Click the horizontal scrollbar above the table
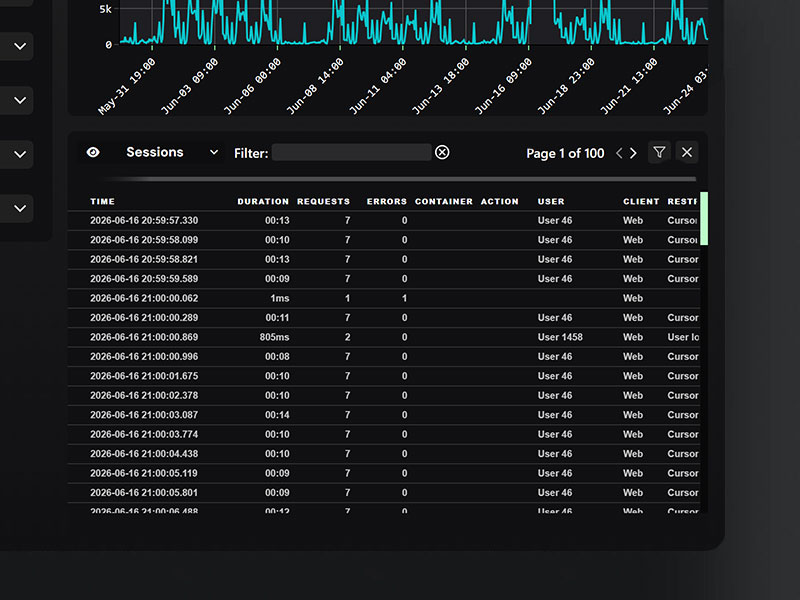Screen dimensions: 800x600 tap(400, 179)
